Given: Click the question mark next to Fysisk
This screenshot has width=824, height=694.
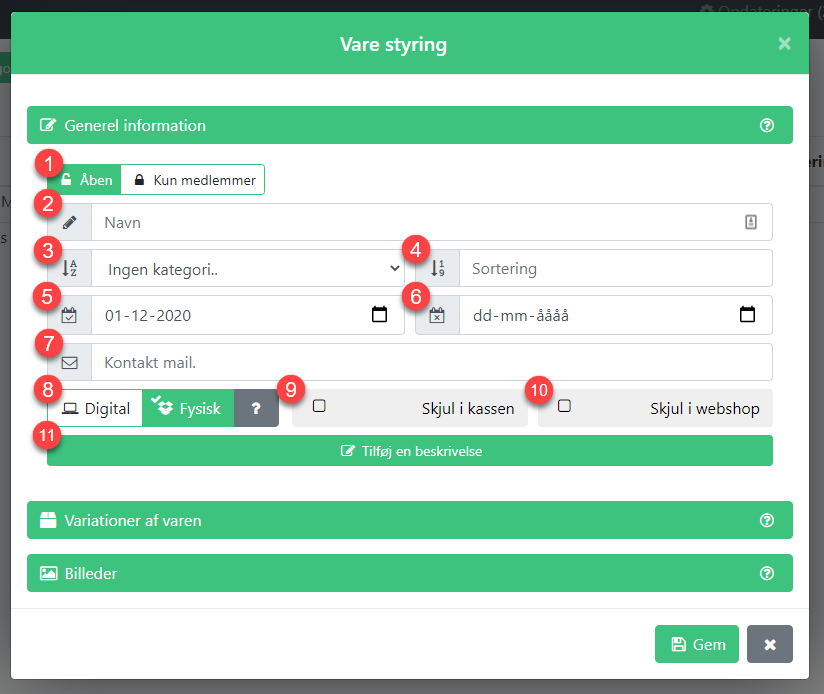Looking at the screenshot, I should pos(256,408).
